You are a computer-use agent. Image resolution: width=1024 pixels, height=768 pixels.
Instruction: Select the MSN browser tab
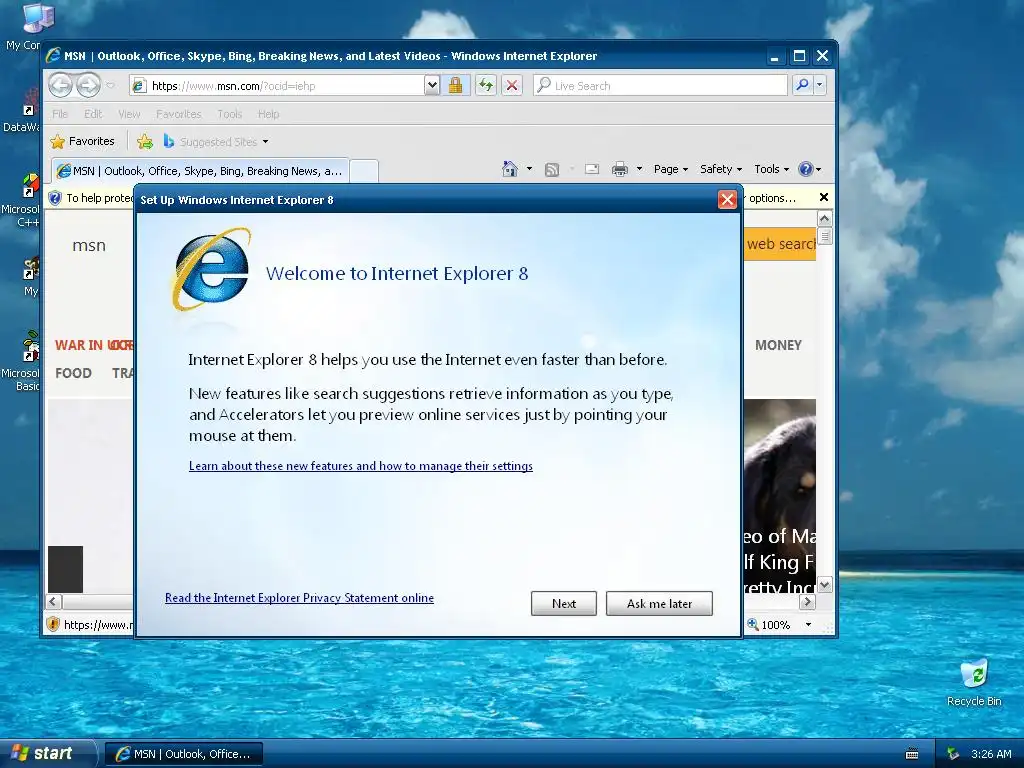200,170
